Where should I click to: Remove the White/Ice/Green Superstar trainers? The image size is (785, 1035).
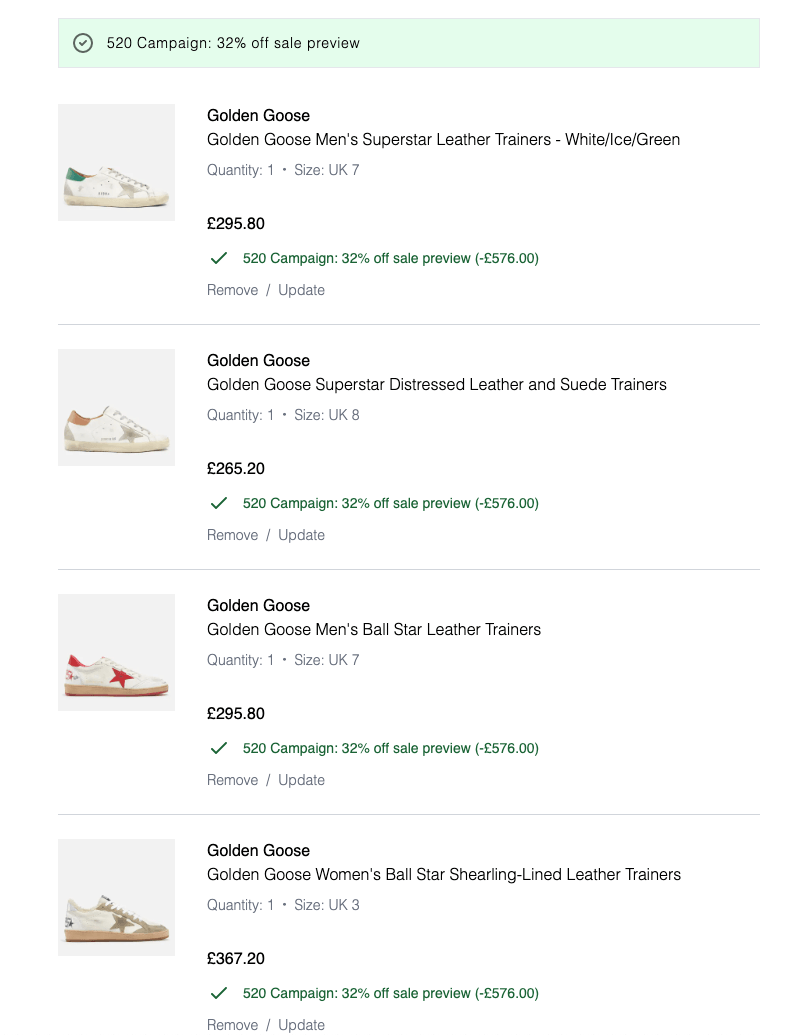[232, 290]
